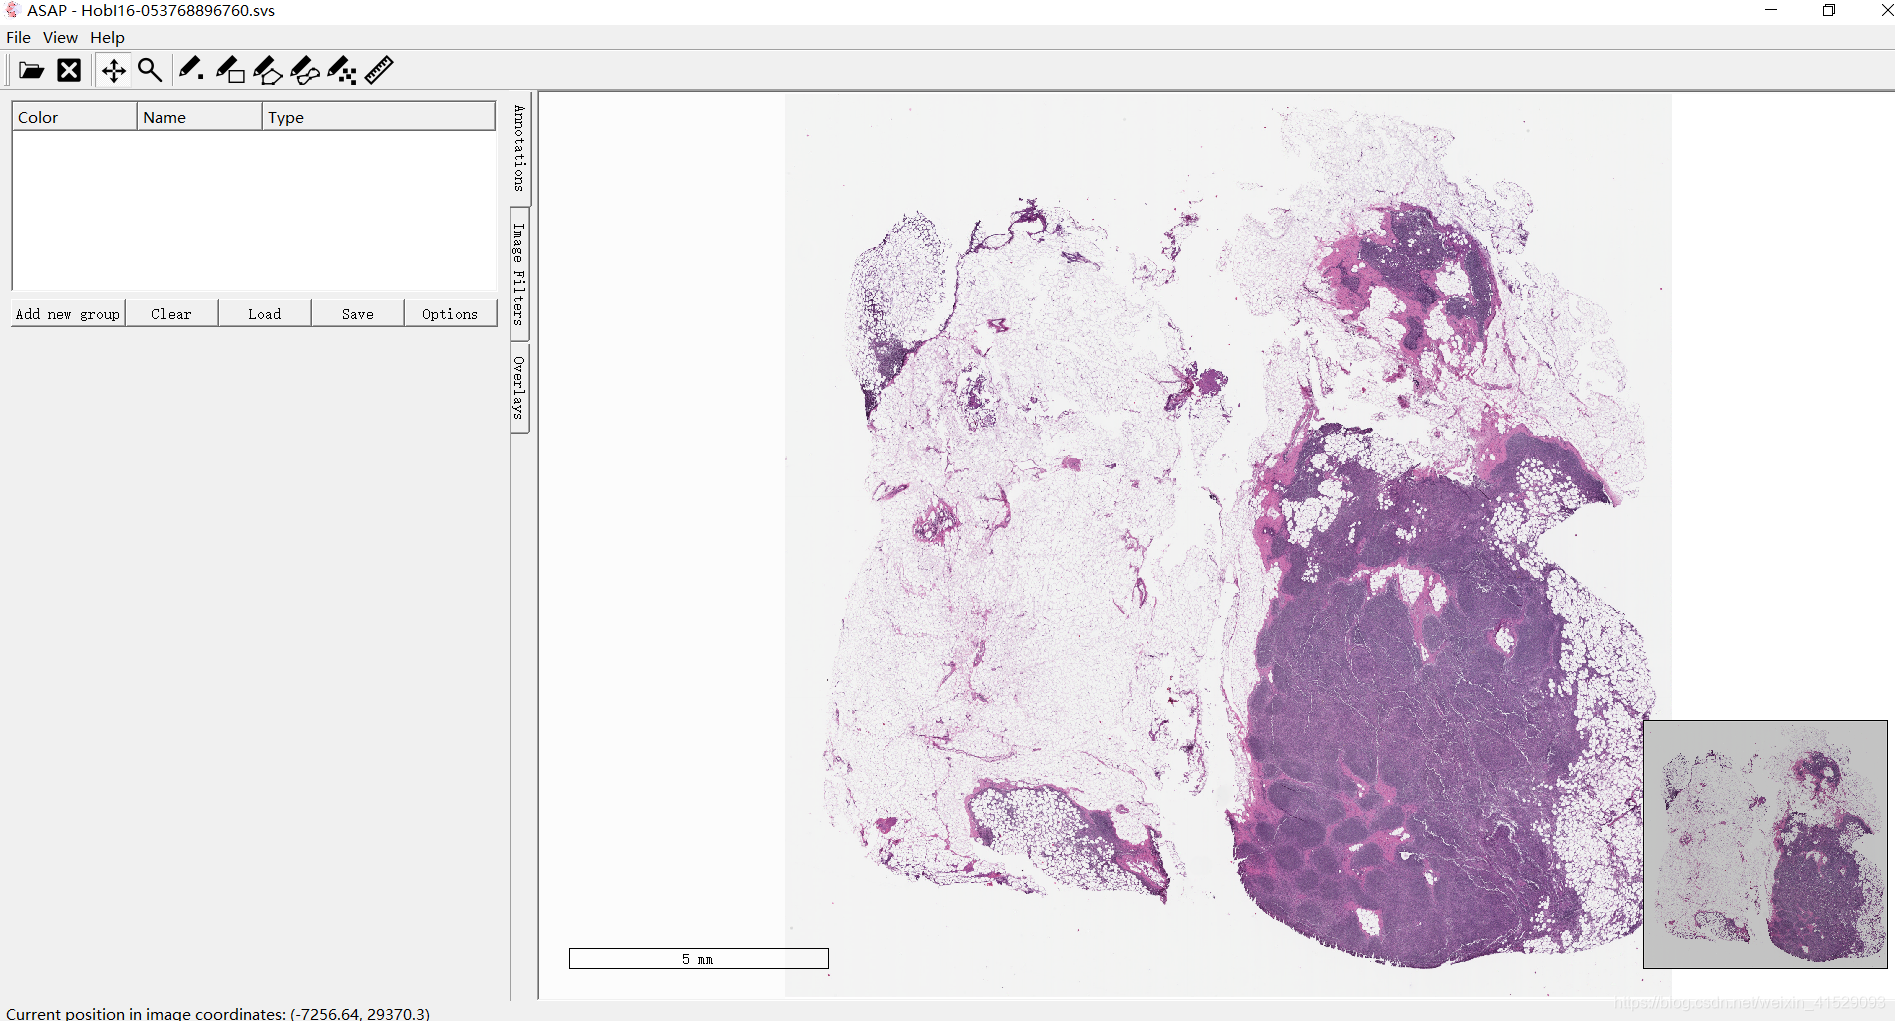Select the Rectangle annotation tool
Image resolution: width=1895 pixels, height=1021 pixels.
[230, 70]
